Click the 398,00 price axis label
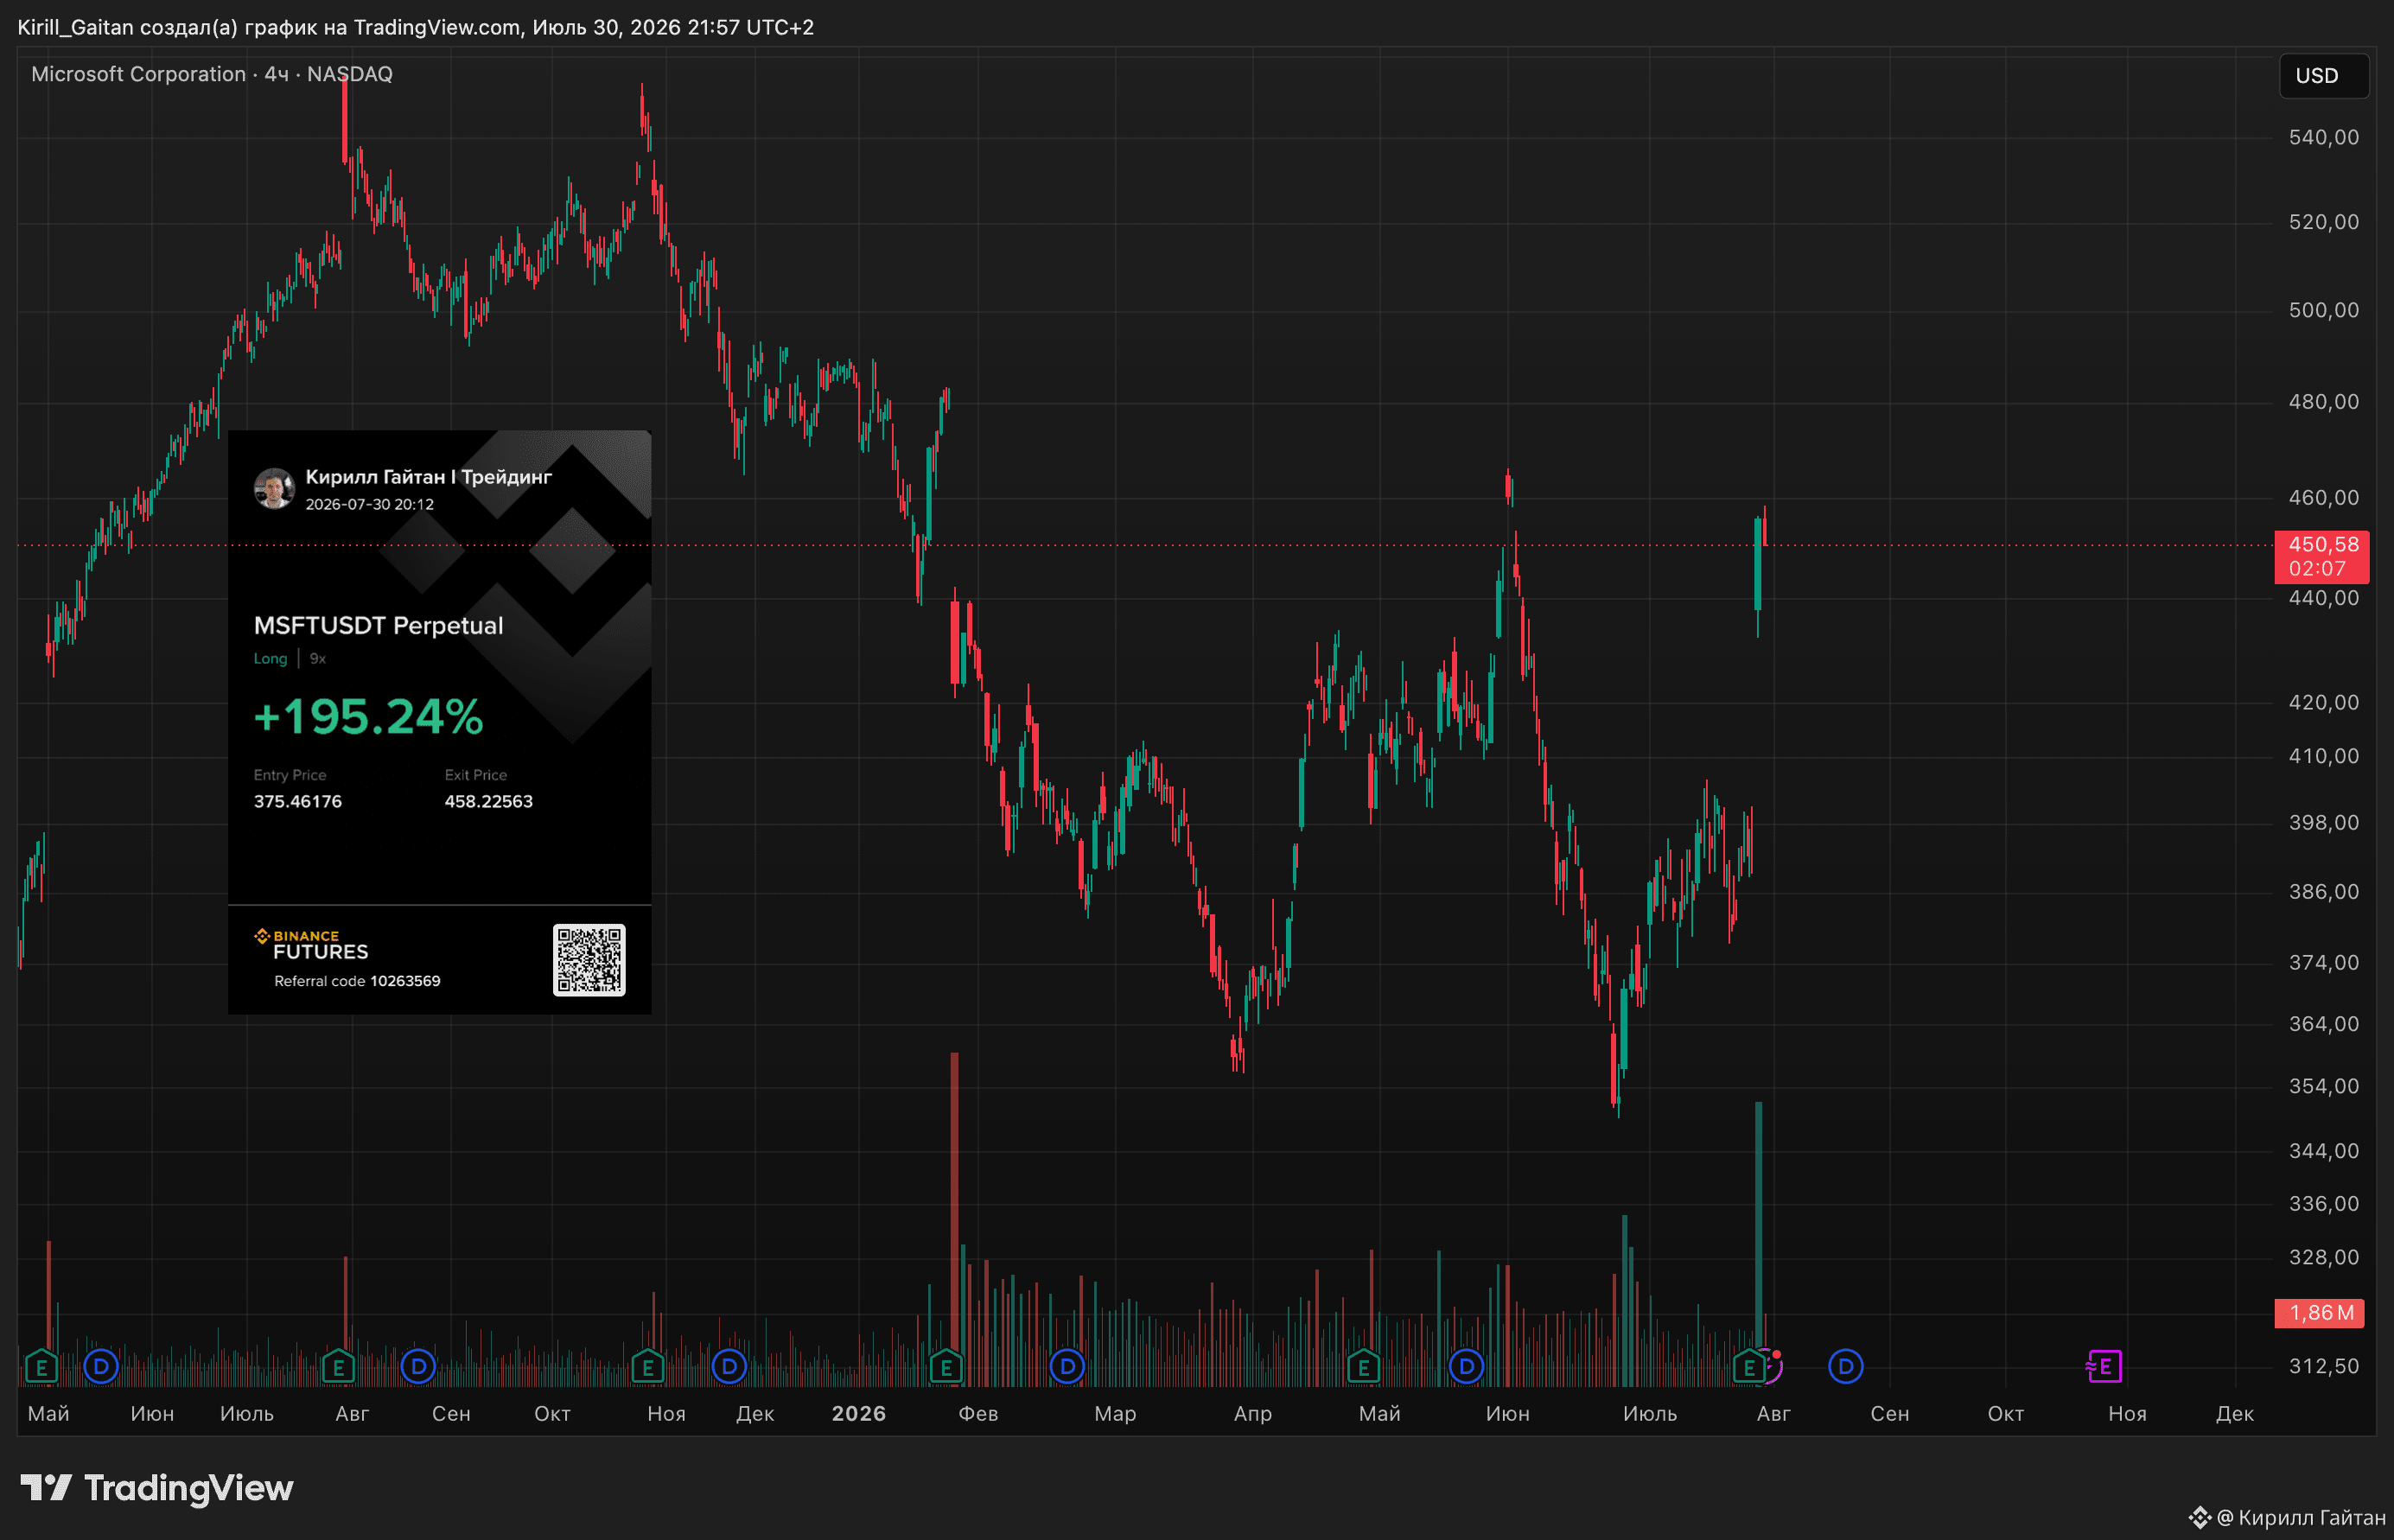This screenshot has width=2394, height=1540. pyautogui.click(x=2324, y=822)
